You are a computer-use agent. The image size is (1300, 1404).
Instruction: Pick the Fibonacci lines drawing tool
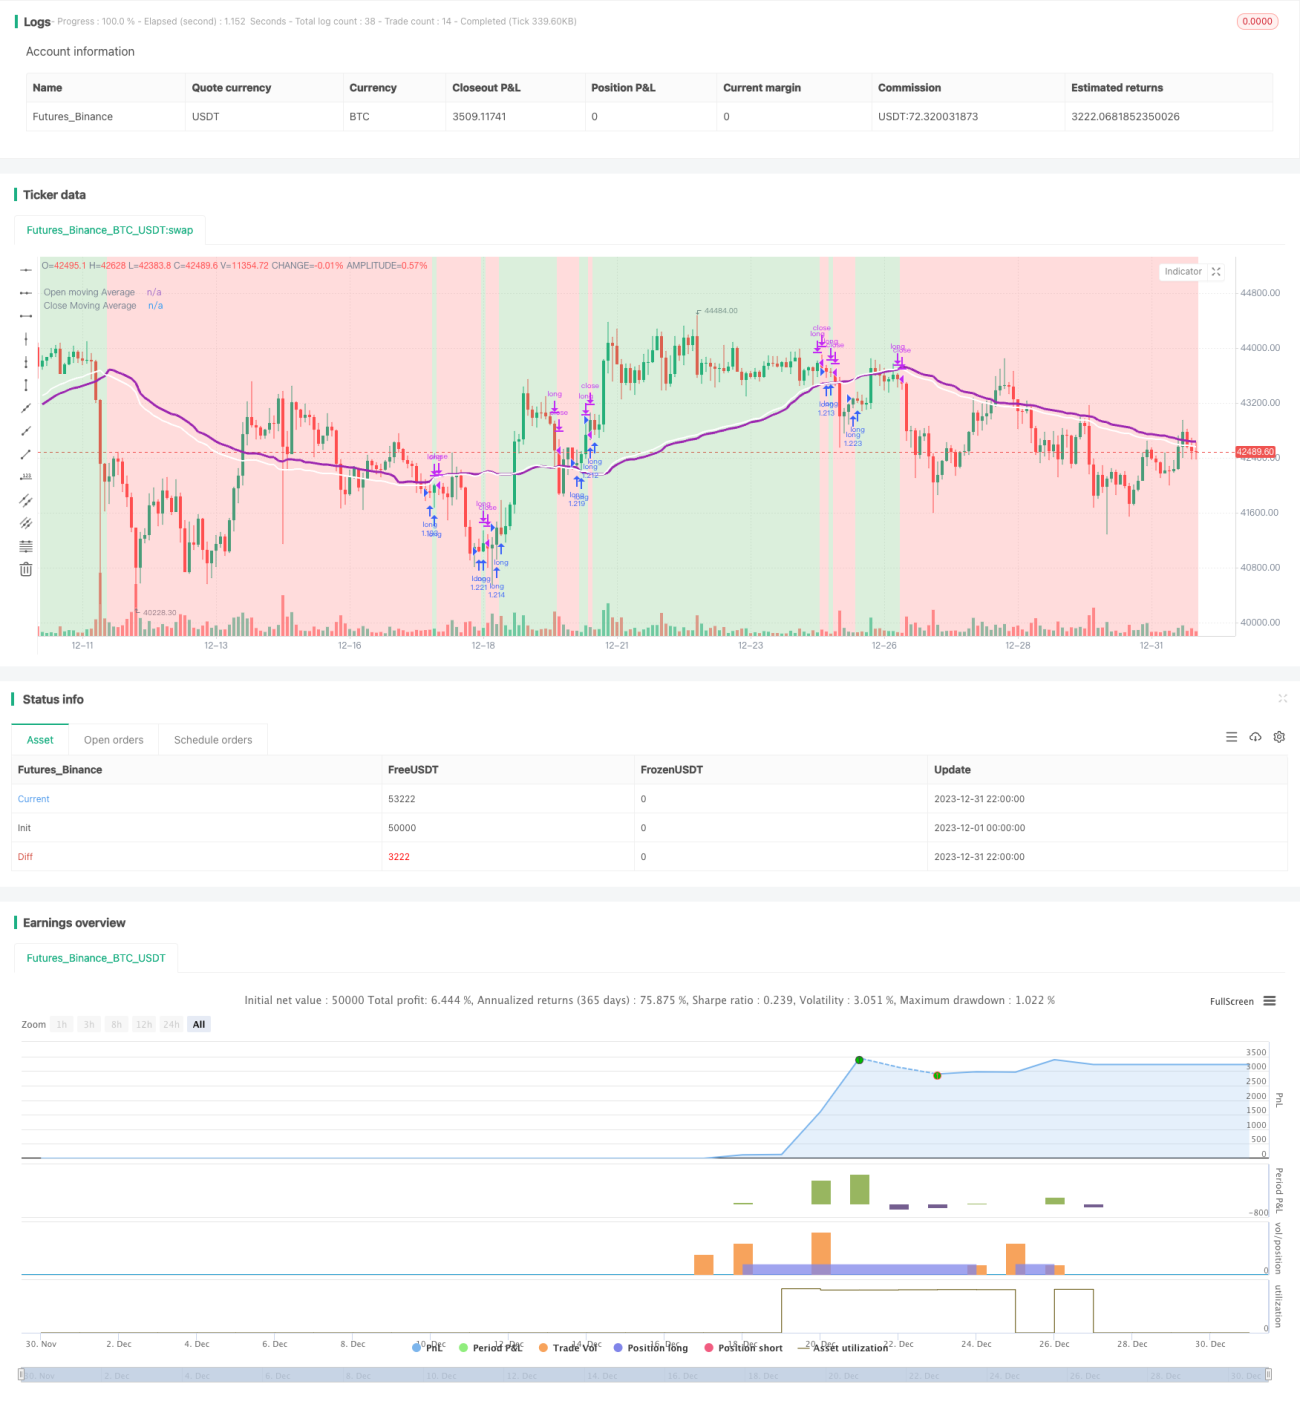pos(26,546)
